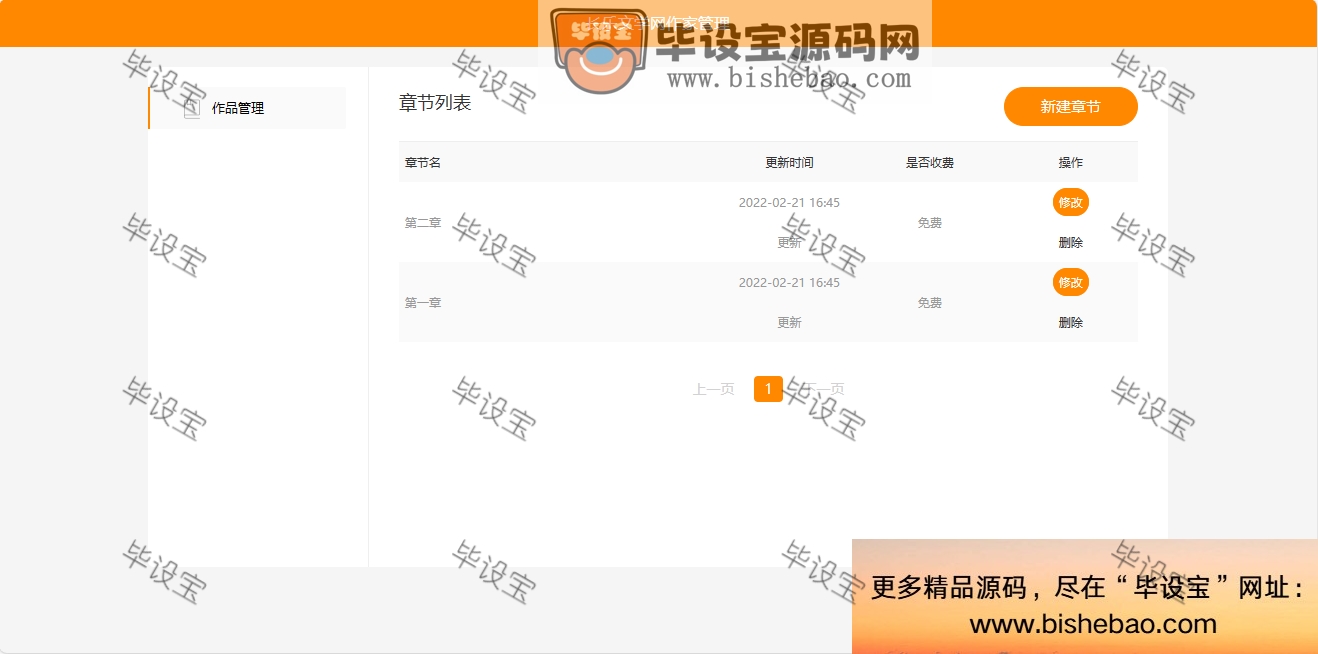Select the 第一章 chapter name
Image resolution: width=1318 pixels, height=654 pixels.
(x=423, y=302)
